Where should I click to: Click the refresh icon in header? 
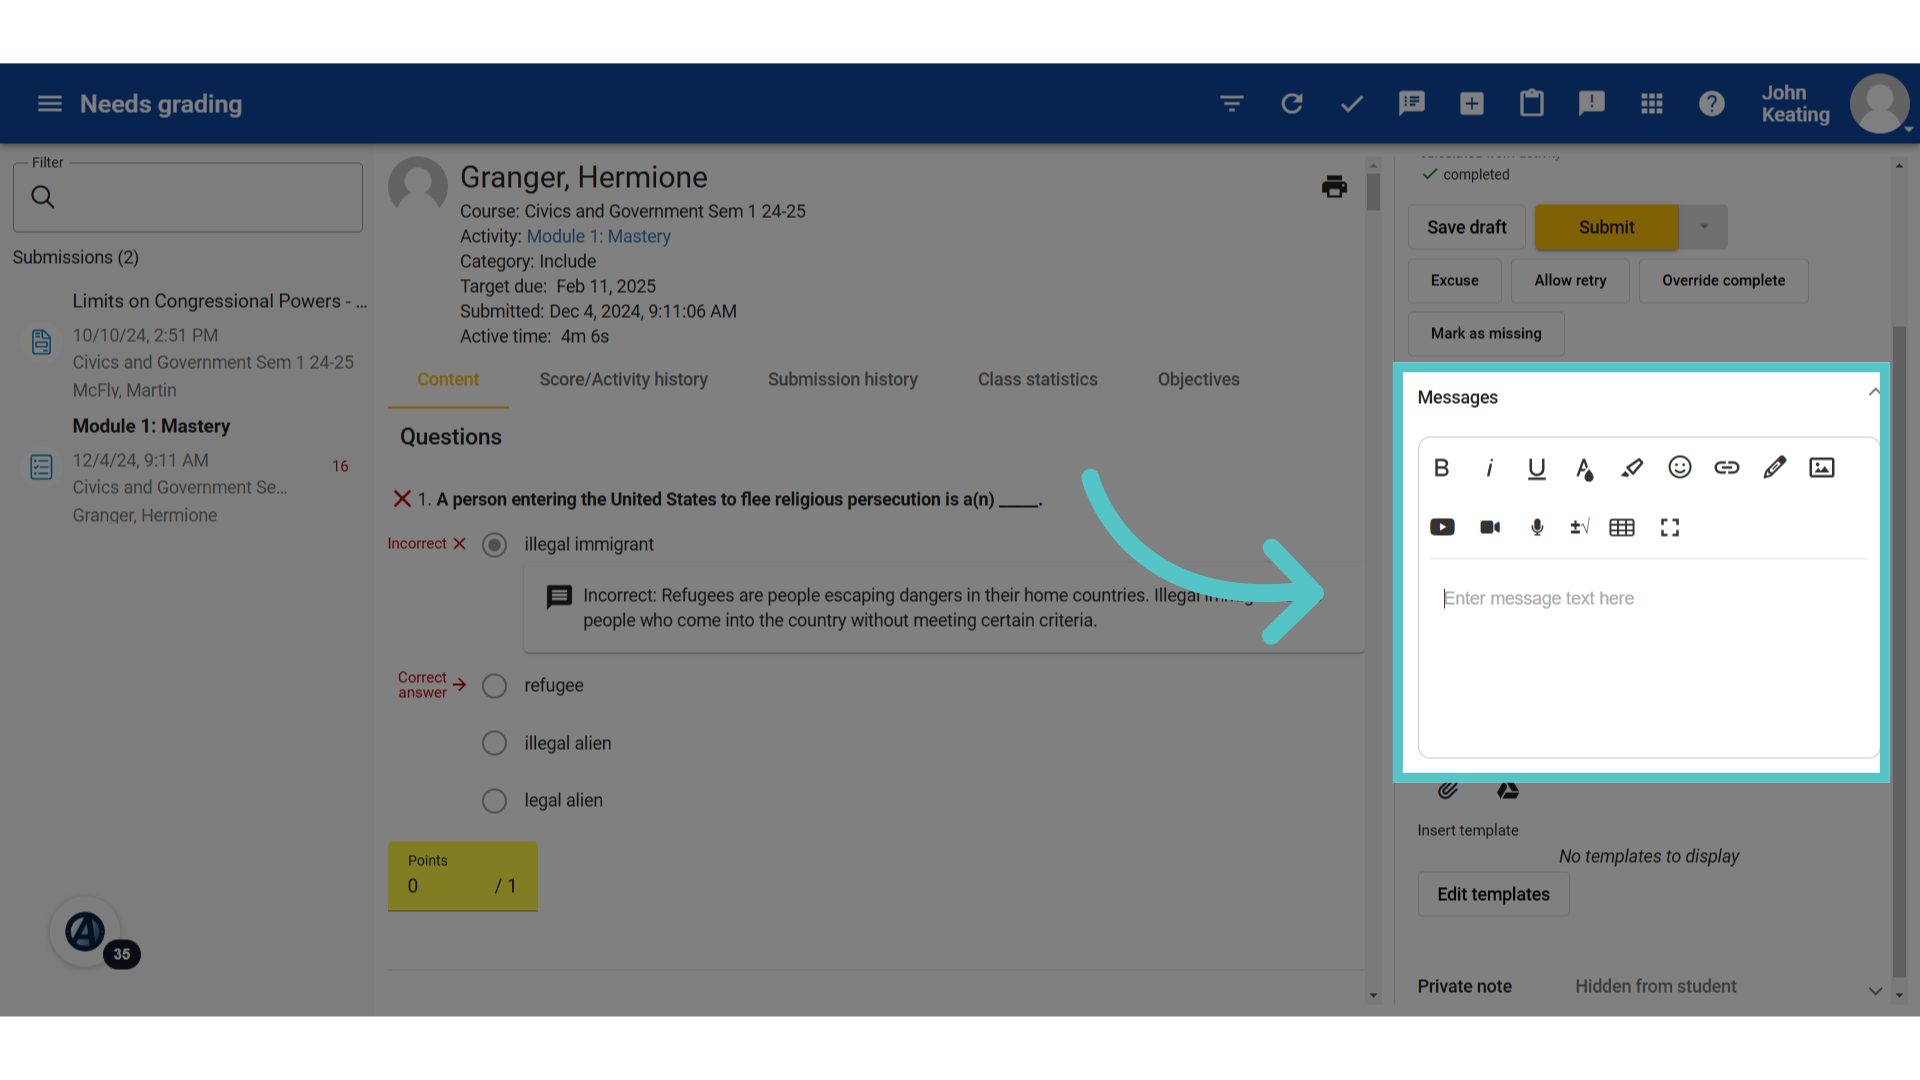point(1292,104)
